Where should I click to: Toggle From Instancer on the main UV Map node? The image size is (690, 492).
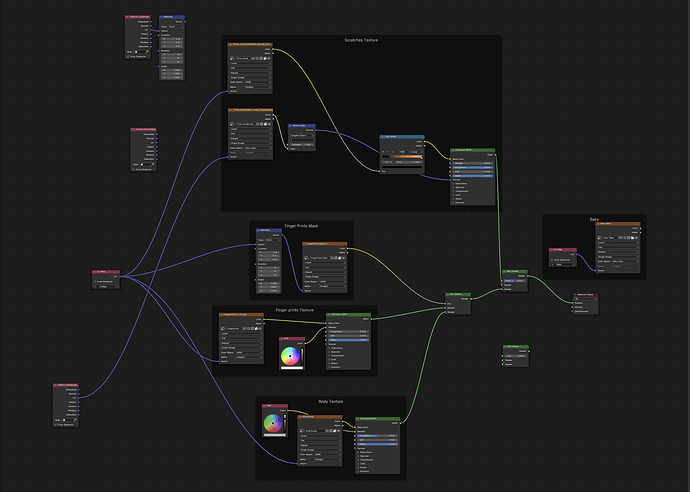tap(95, 282)
